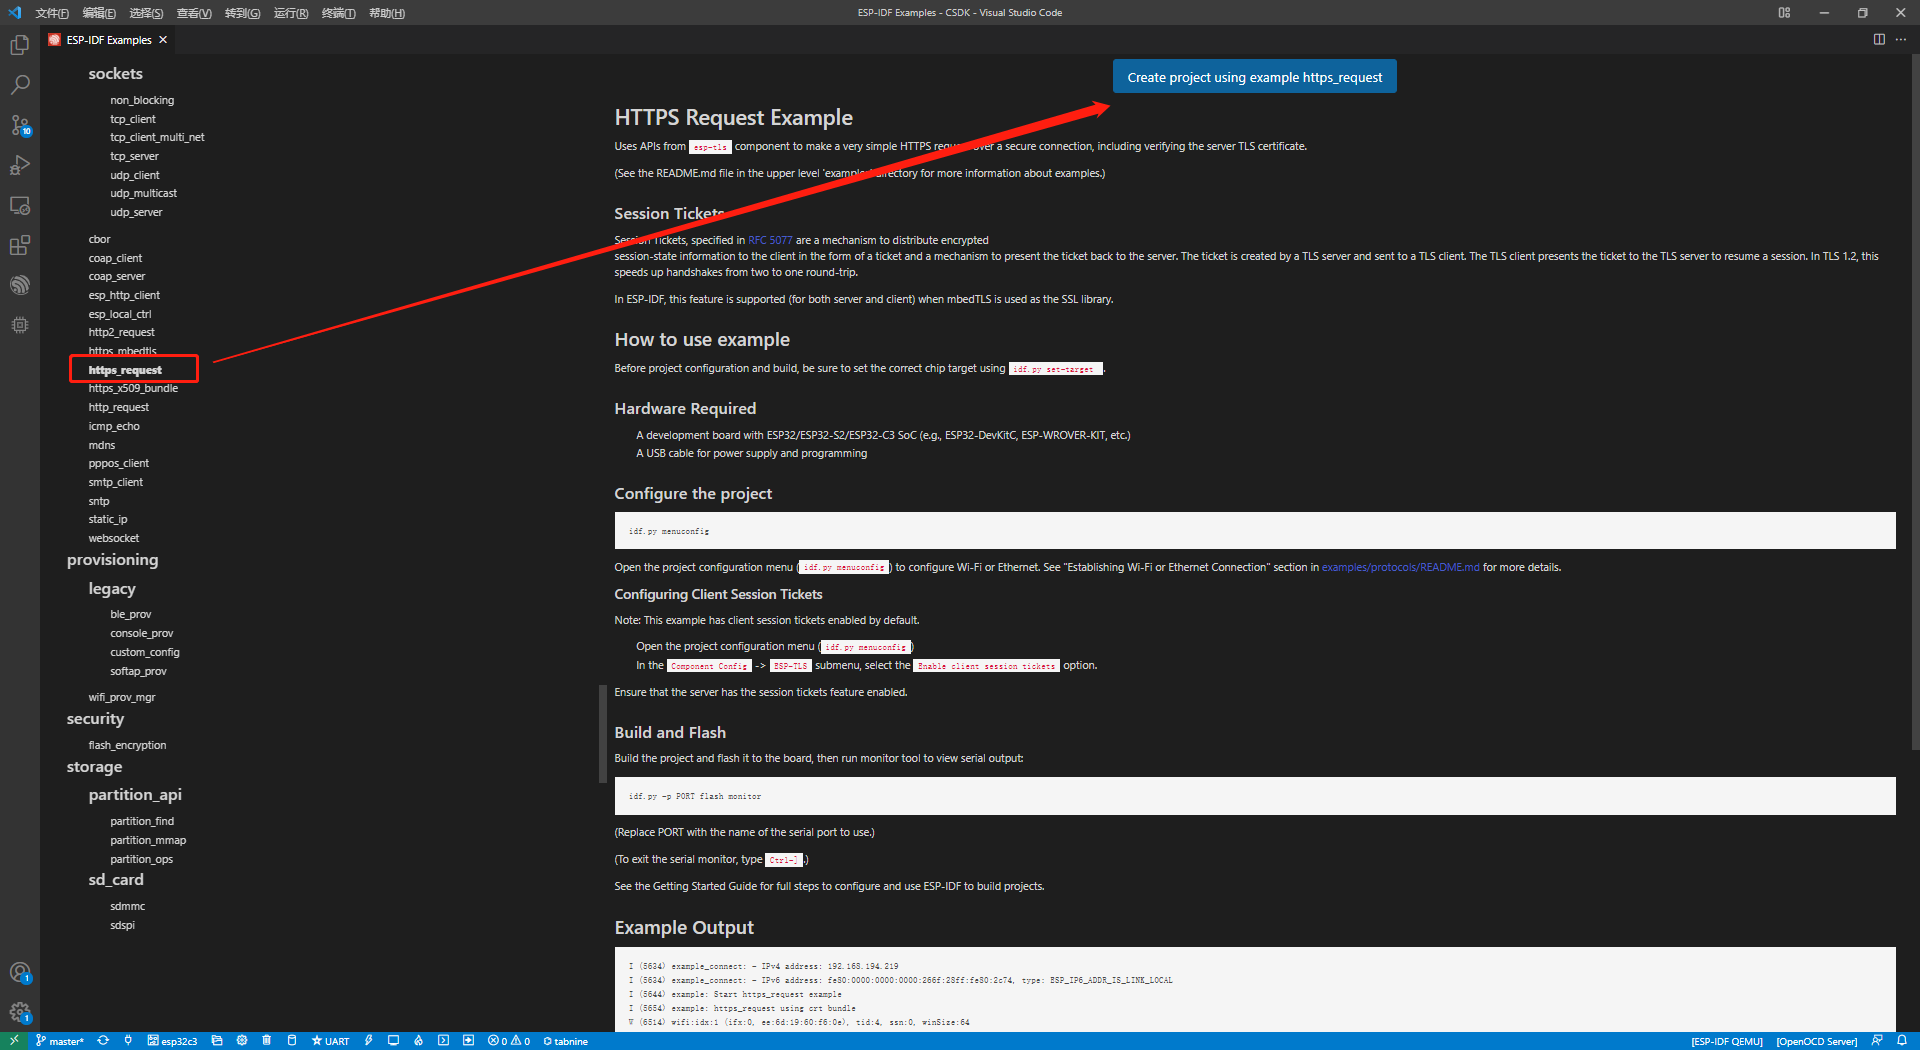Change the esp32c3 device target
The height and width of the screenshot is (1050, 1920).
tap(172, 1041)
